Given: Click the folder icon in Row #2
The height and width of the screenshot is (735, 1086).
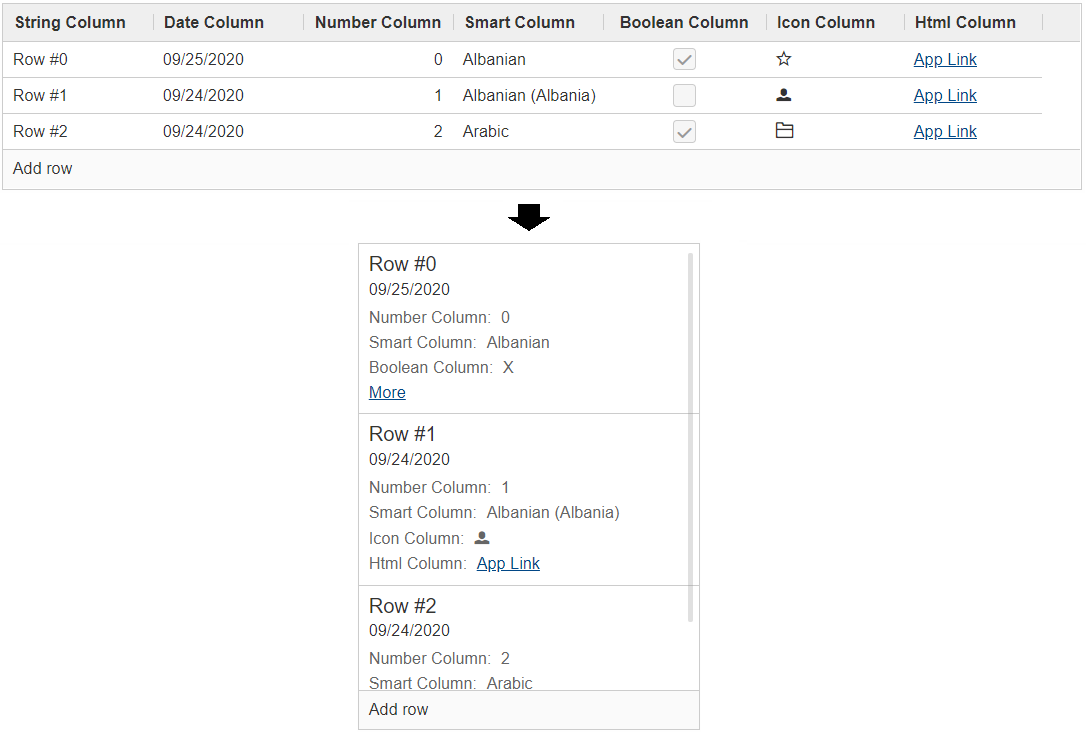Looking at the screenshot, I should [785, 131].
